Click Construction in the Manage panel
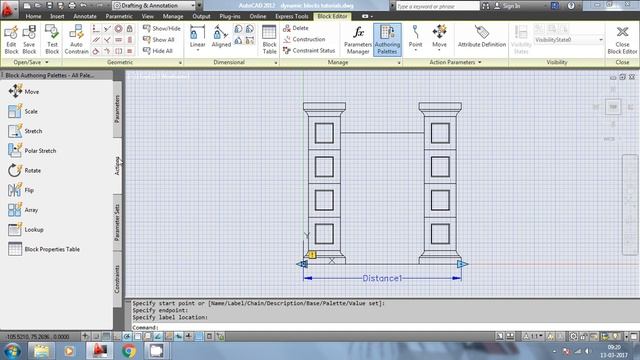Screen dimensions: 640x360 coord(304,39)
